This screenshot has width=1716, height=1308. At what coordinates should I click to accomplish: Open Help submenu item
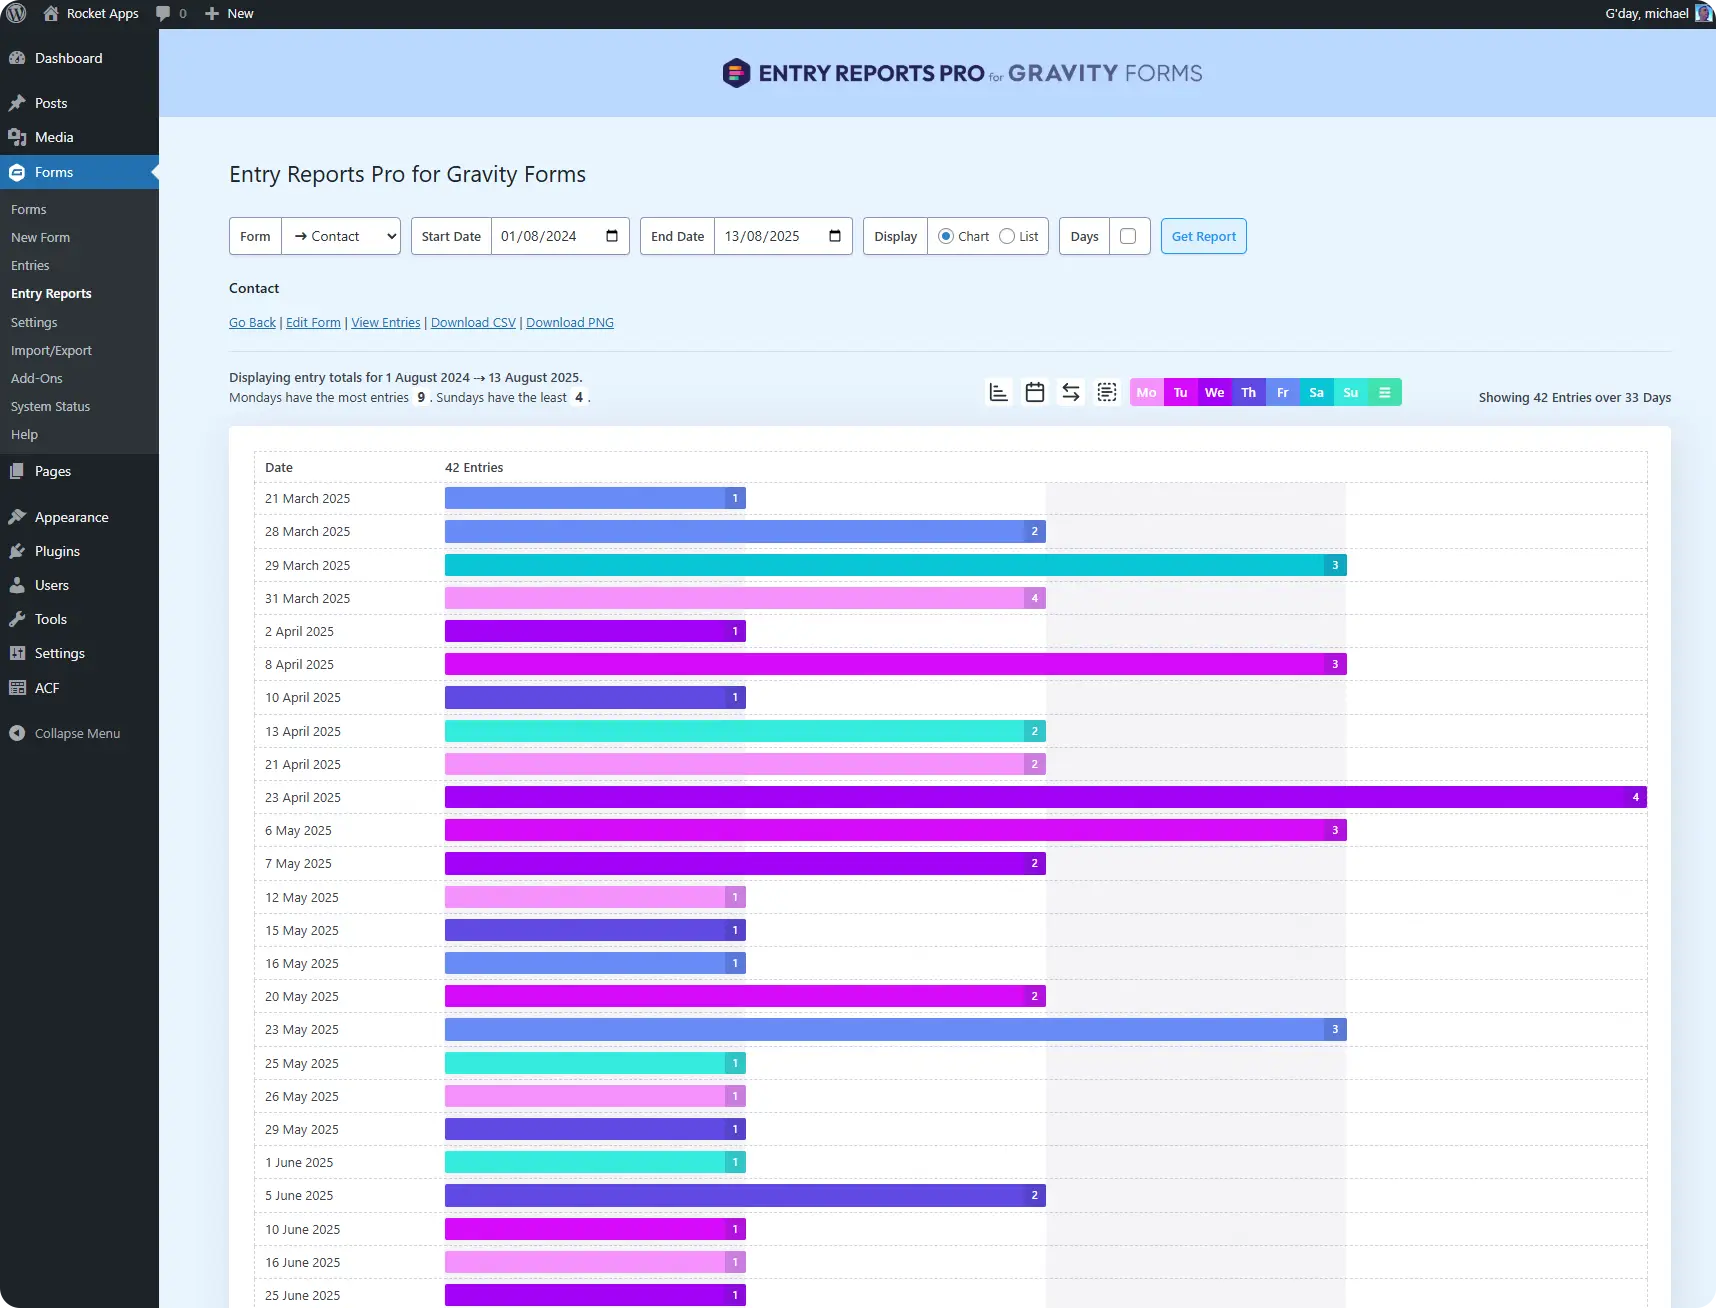click(x=24, y=434)
